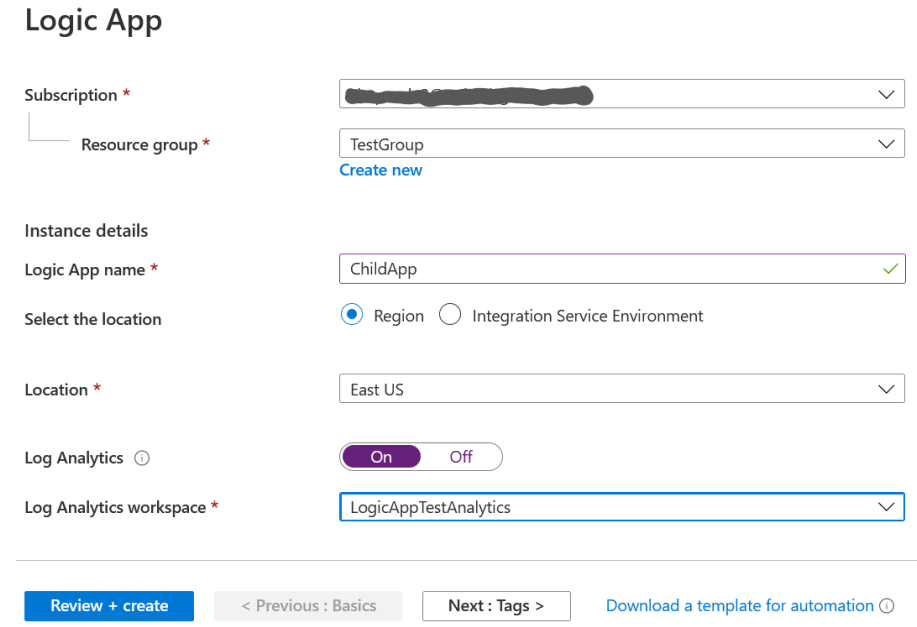917x627 pixels.
Task: Open Download a template for automation
Action: tap(736, 606)
